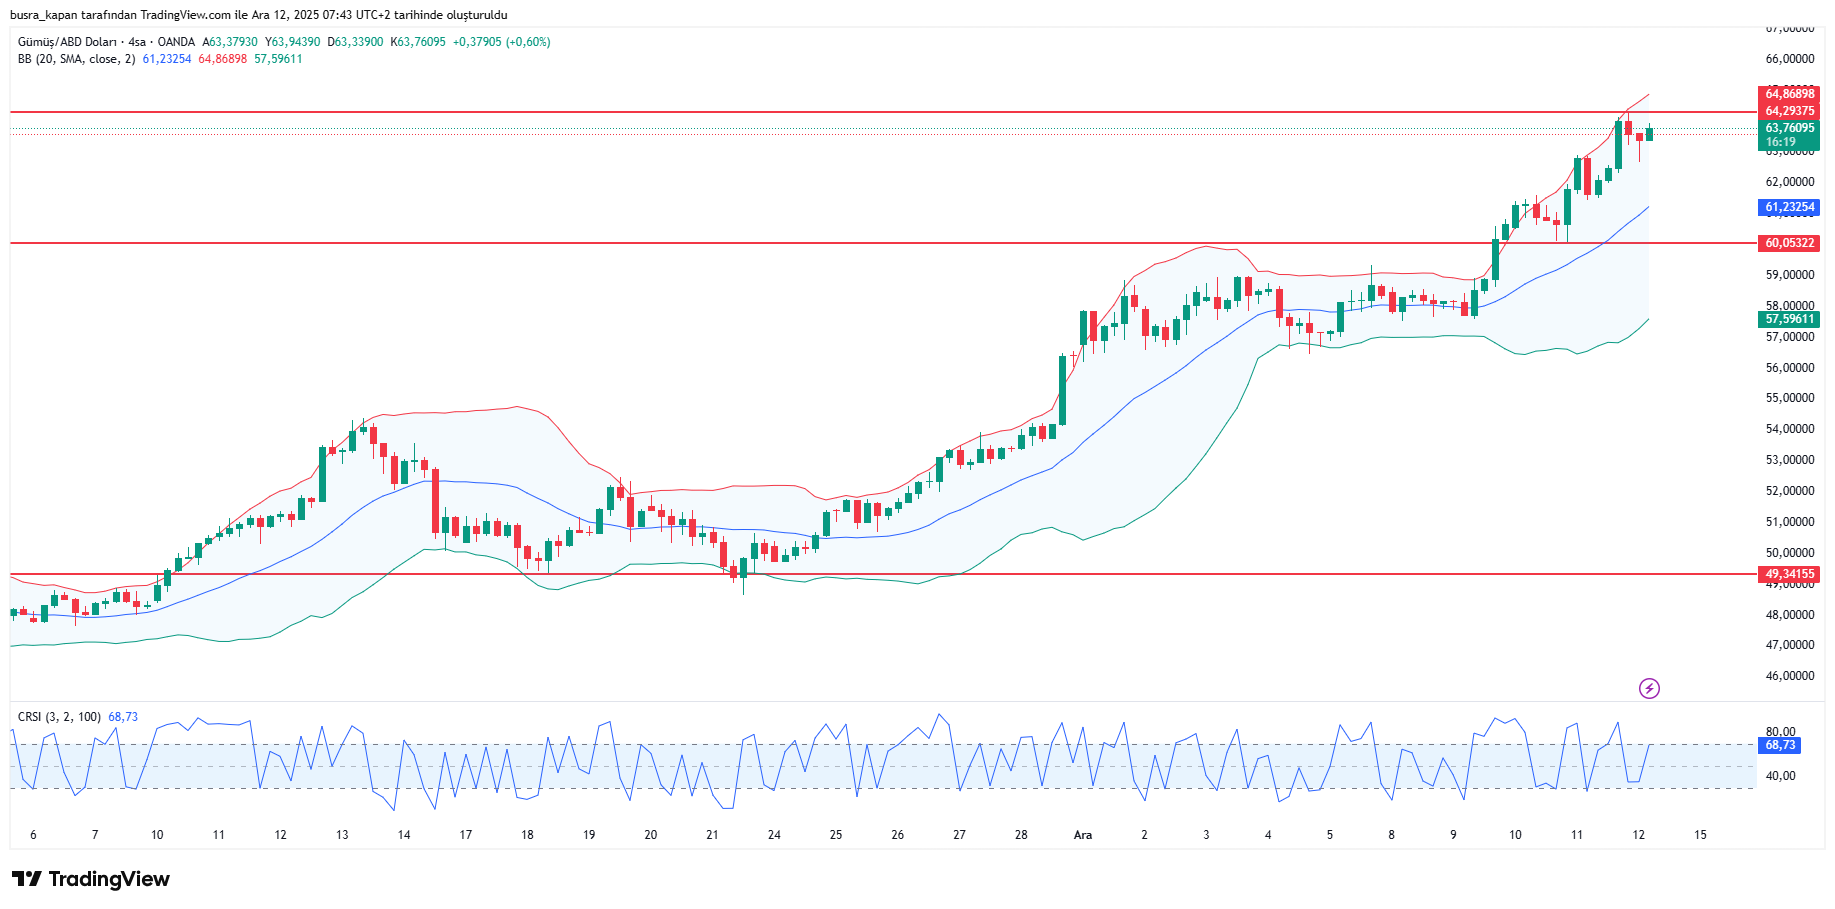Click the purple lightning bolt icon

1649,688
